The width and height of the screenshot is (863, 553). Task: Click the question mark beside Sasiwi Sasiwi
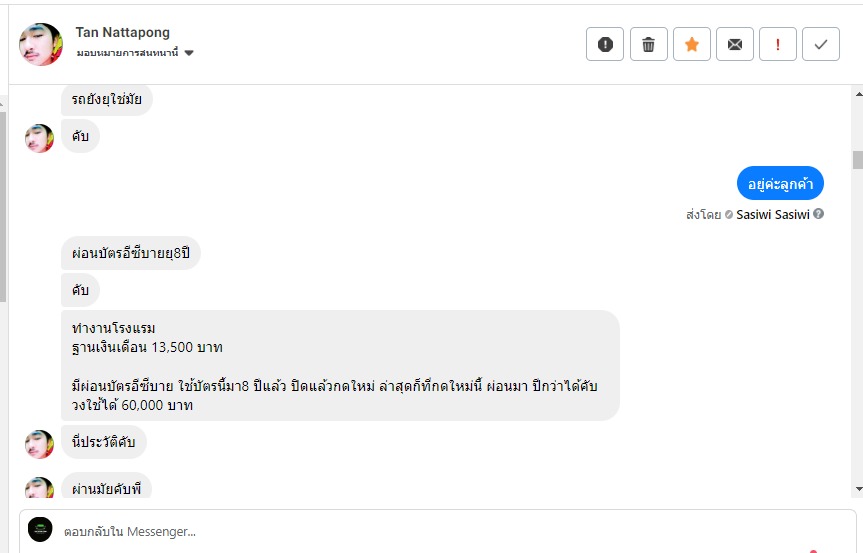click(819, 214)
